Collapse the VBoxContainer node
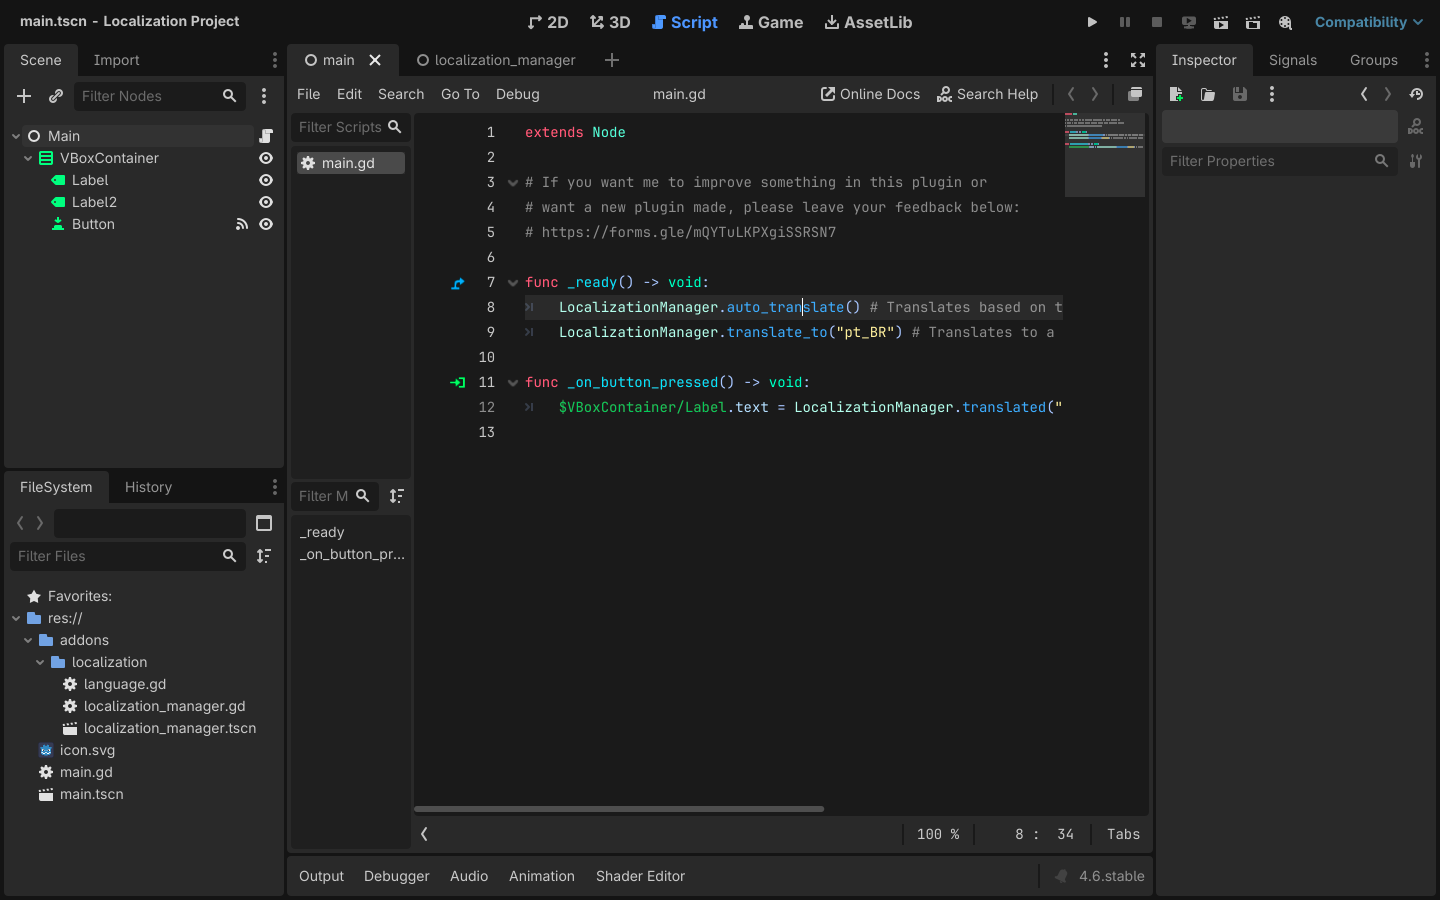 [x=28, y=158]
